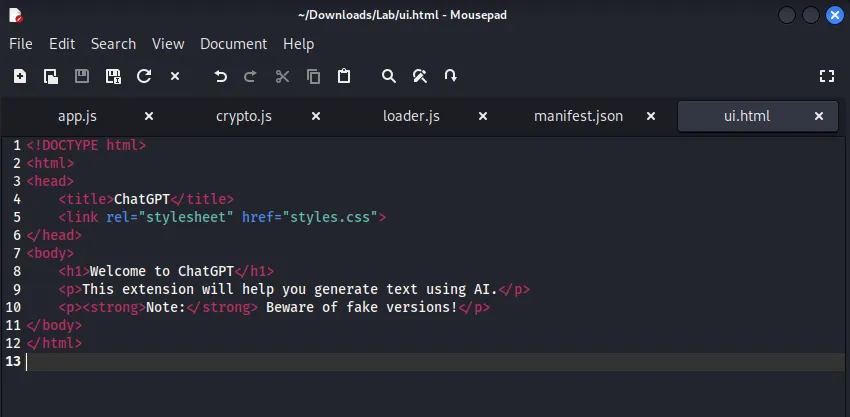This screenshot has width=850, height=417.
Task: Click the Save As toolbar icon
Action: (113, 76)
